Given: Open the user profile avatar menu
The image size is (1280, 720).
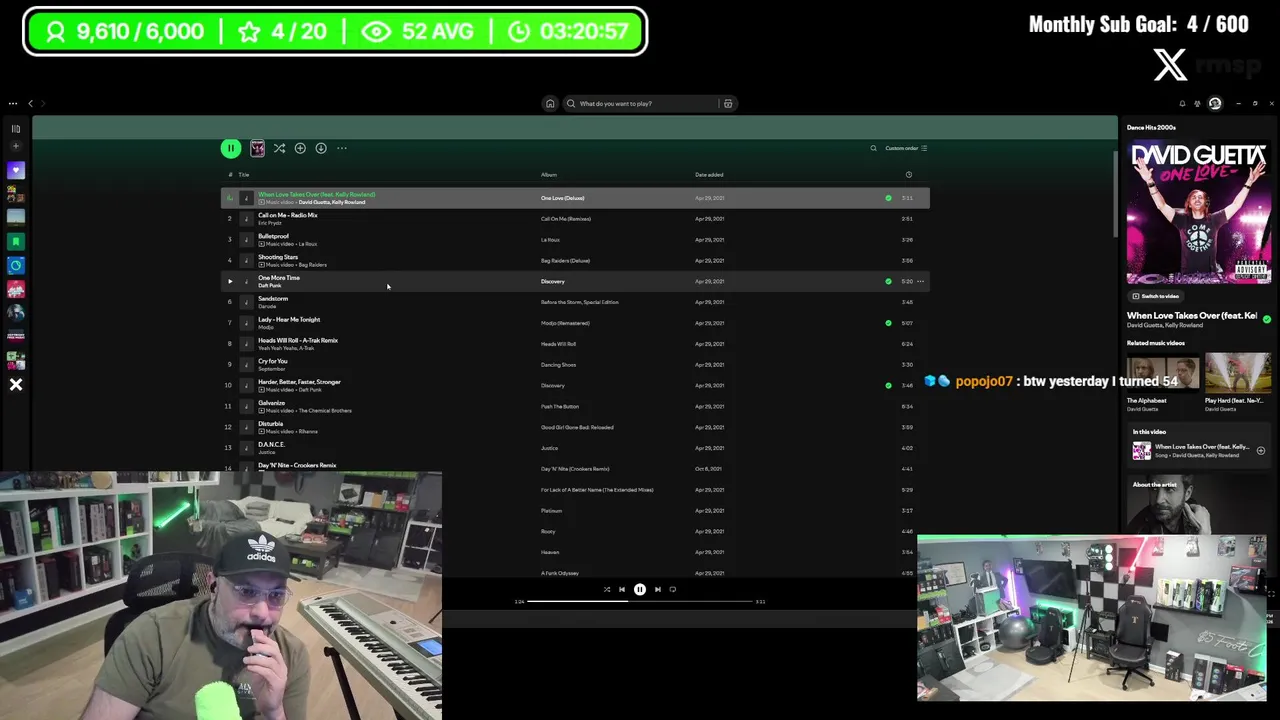Looking at the screenshot, I should tap(1215, 103).
